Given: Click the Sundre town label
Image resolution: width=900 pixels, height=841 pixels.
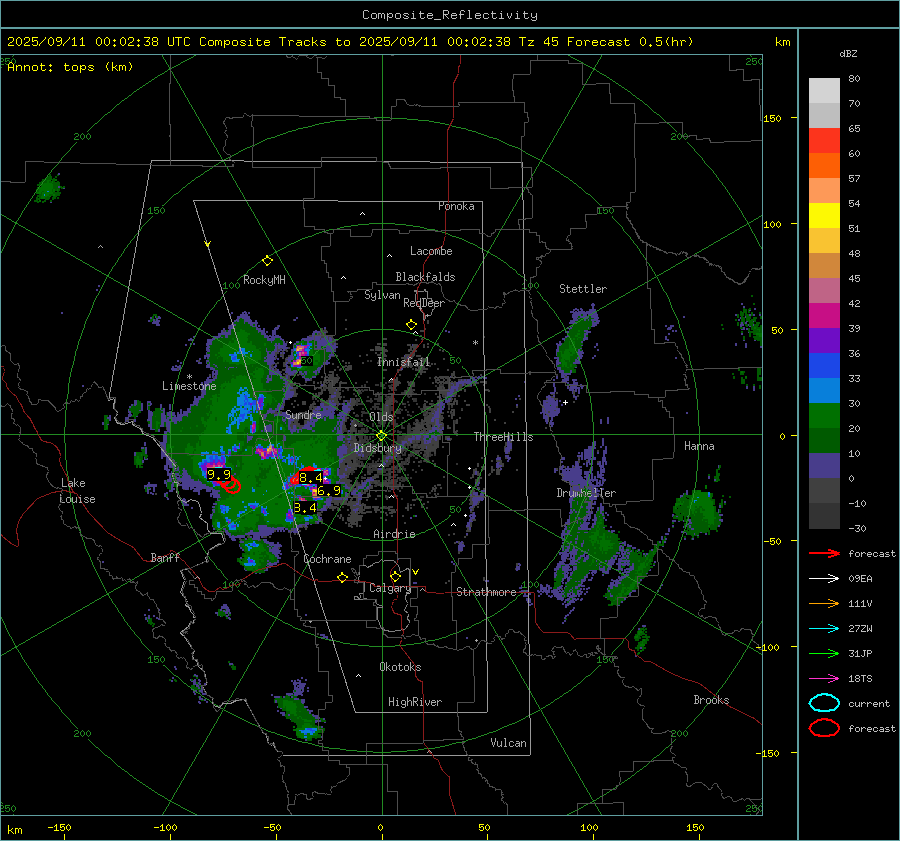Looking at the screenshot, I should [303, 414].
